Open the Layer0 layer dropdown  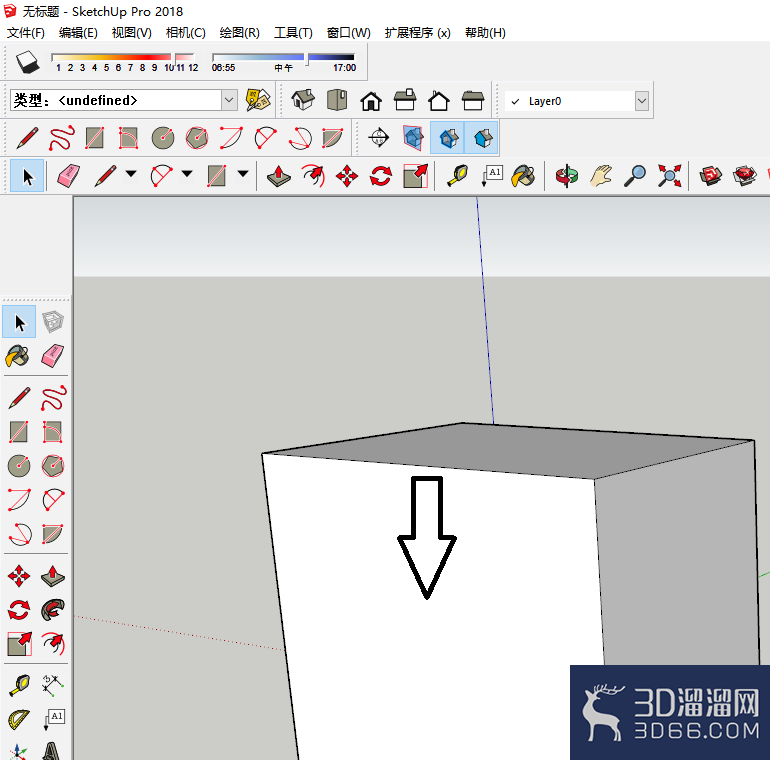[641, 101]
